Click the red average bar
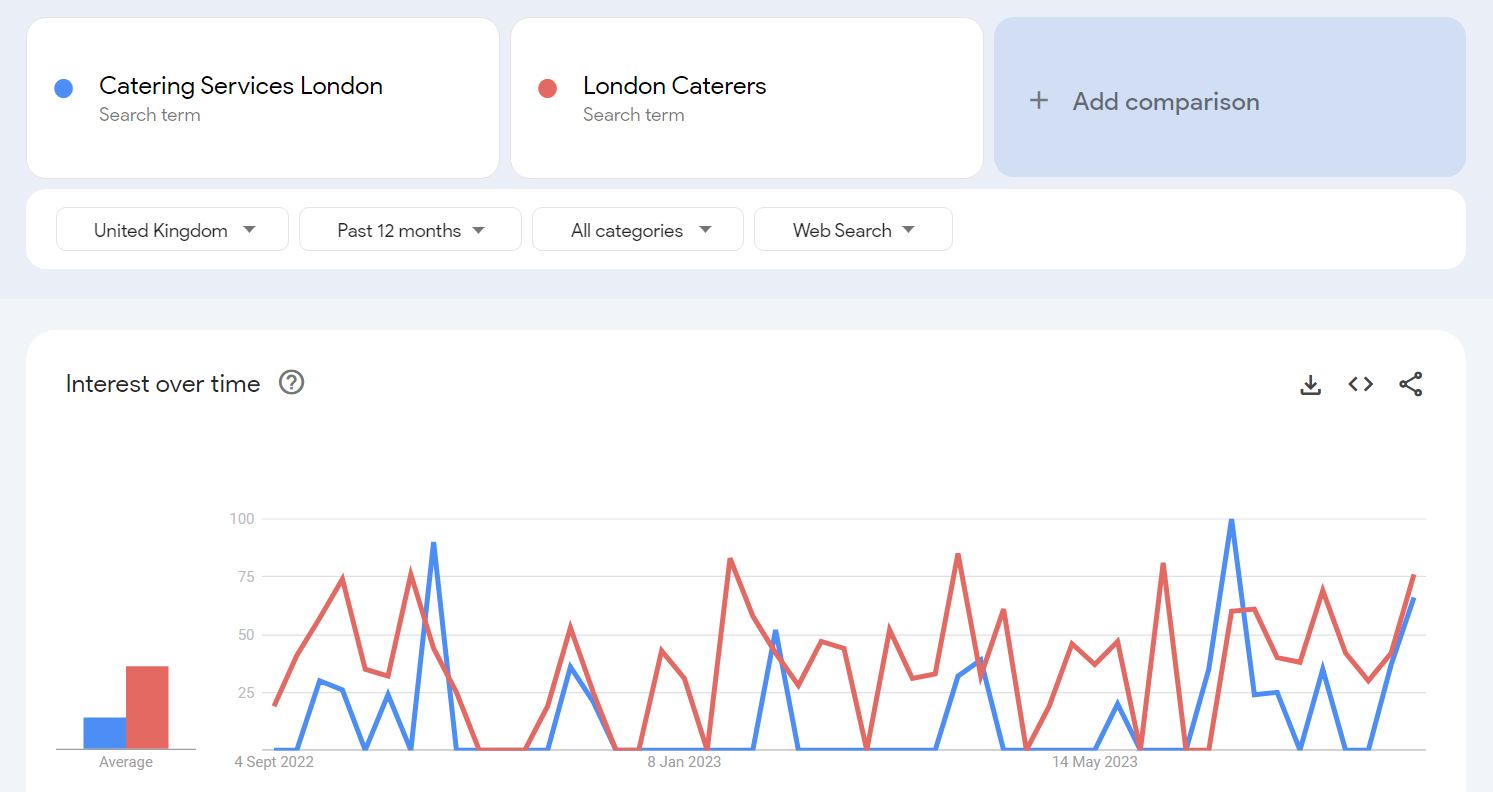1493x792 pixels. 147,707
